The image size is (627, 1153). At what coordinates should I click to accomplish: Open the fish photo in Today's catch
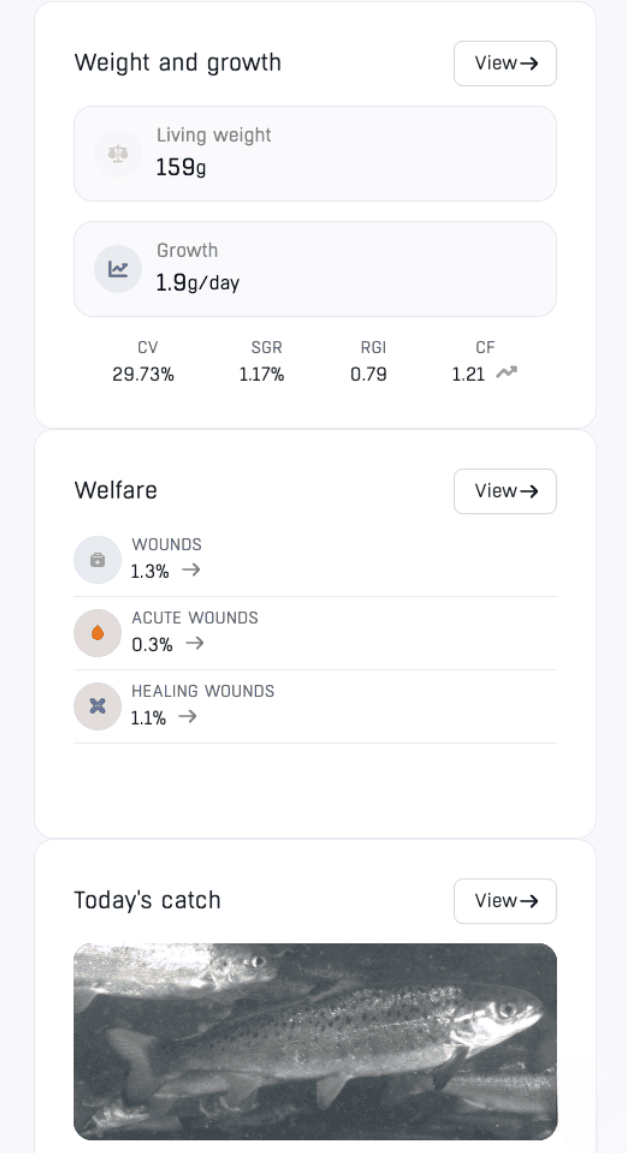click(x=315, y=1040)
